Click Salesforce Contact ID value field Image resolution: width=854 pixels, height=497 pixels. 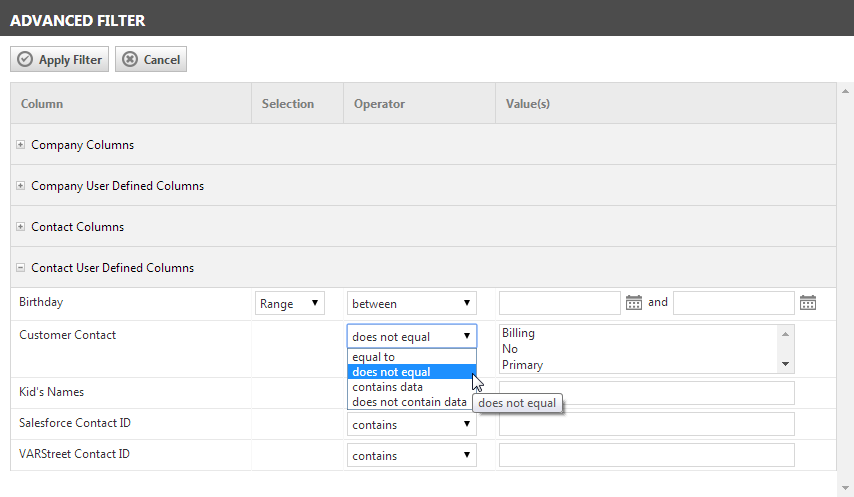pos(646,424)
